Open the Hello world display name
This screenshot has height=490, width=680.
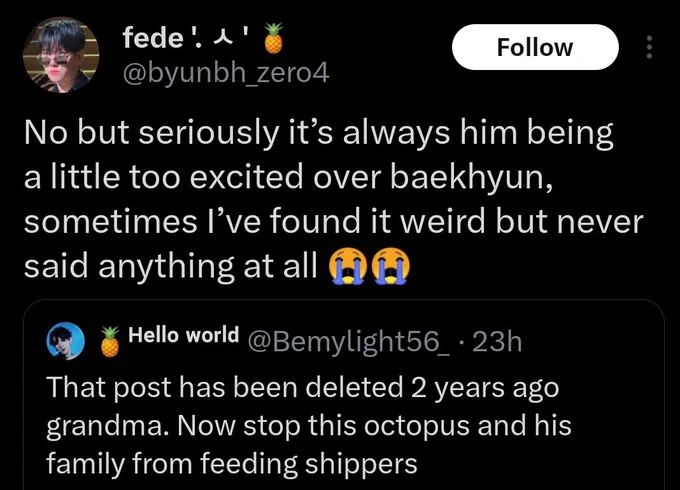pos(183,335)
